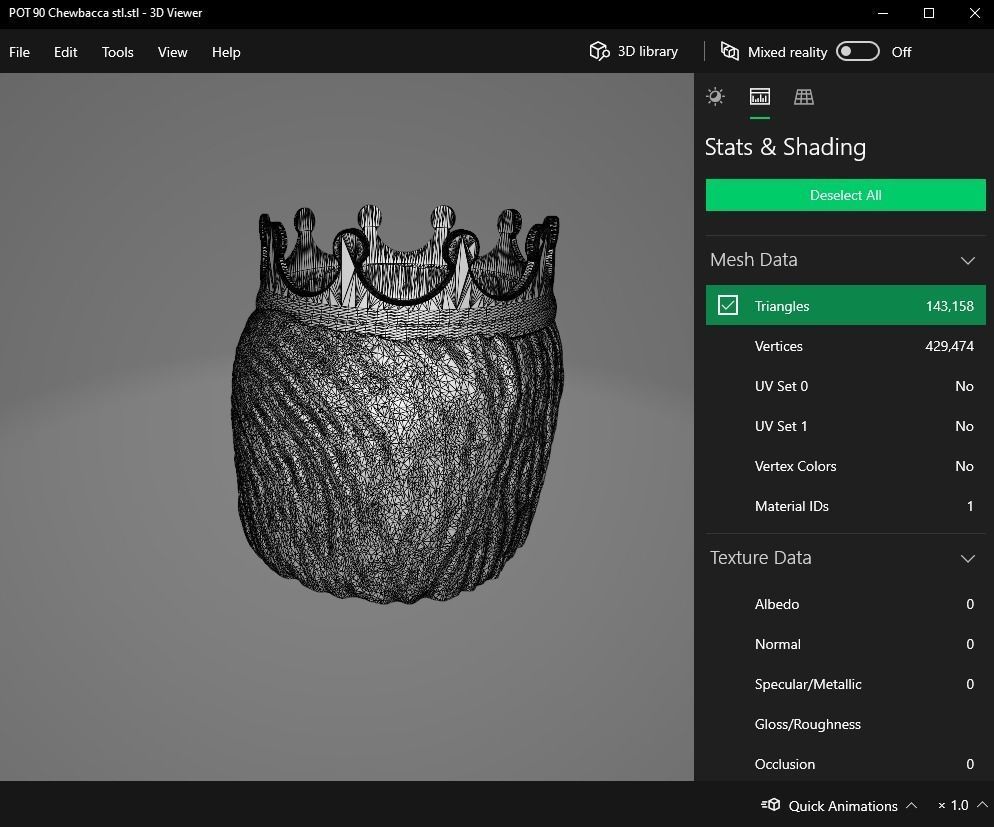994x827 pixels.
Task: Open the Edit menu
Action: point(65,52)
